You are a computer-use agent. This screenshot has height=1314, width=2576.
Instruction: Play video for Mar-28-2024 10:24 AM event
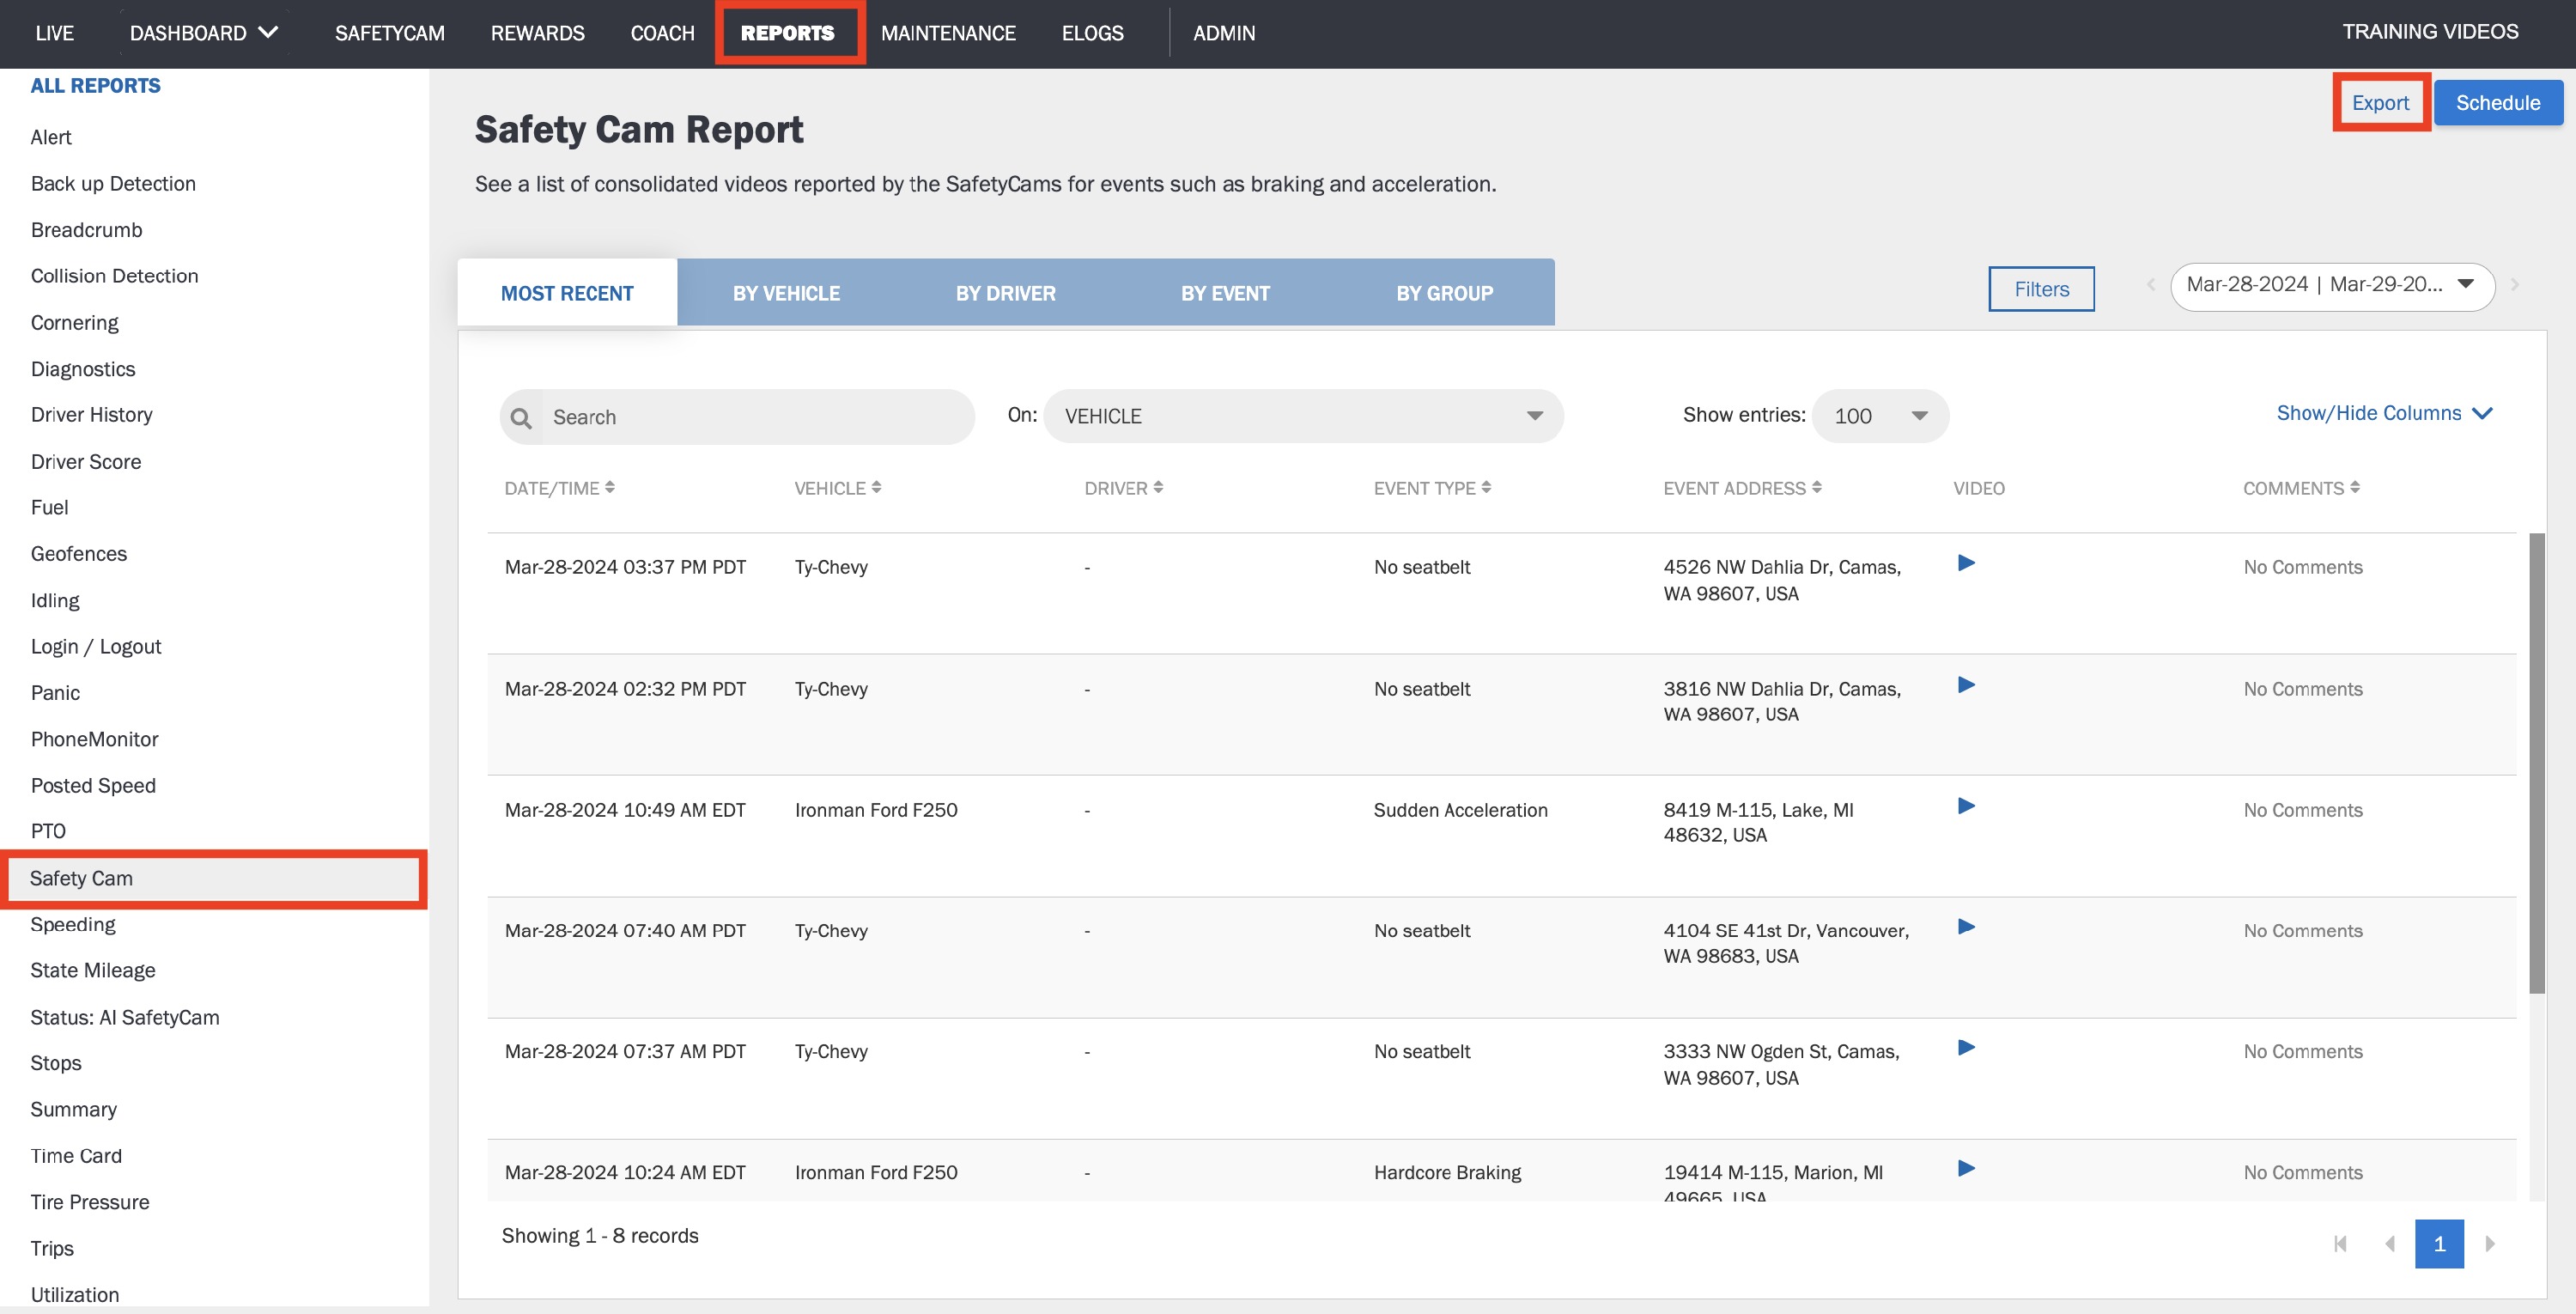click(x=1966, y=1169)
